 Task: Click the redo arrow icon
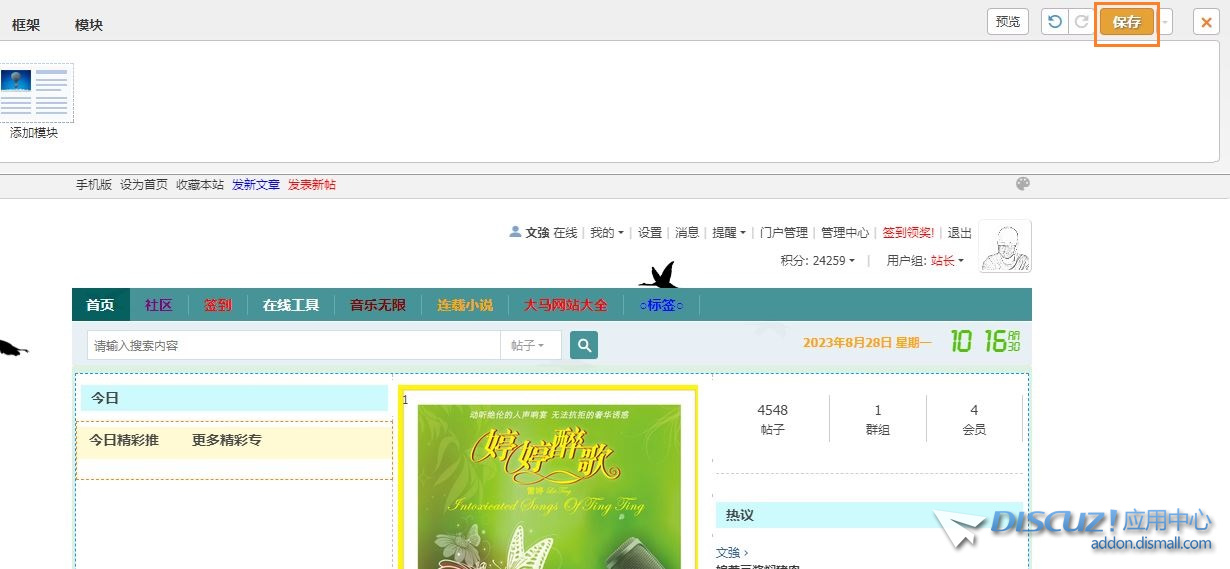(1081, 22)
